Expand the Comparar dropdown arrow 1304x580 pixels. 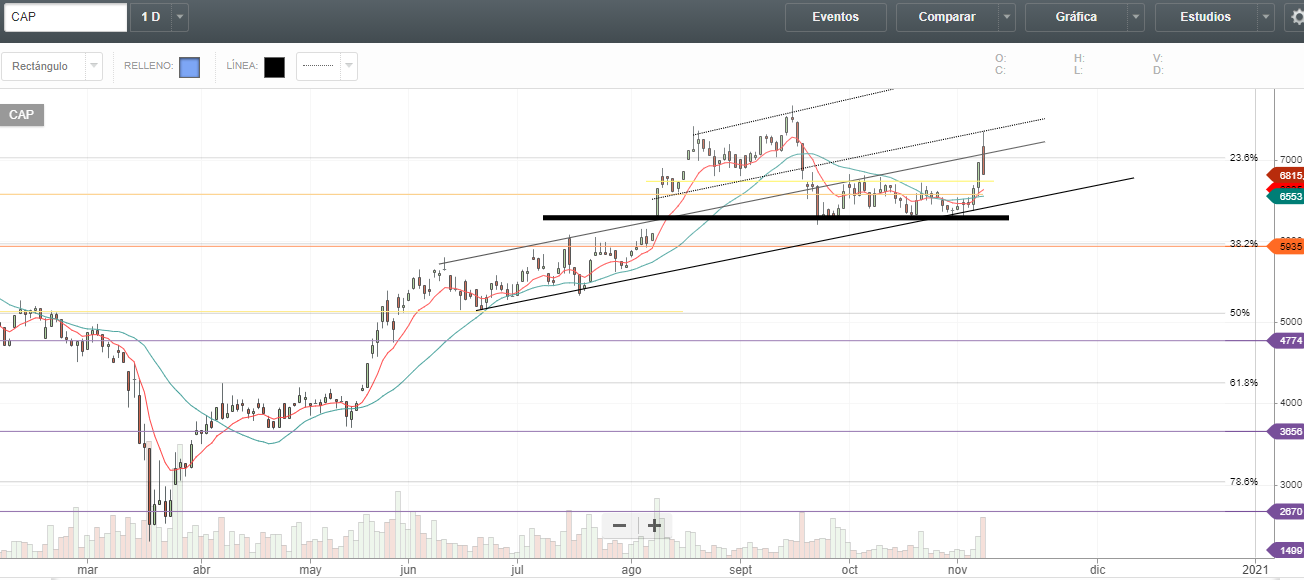click(1007, 17)
